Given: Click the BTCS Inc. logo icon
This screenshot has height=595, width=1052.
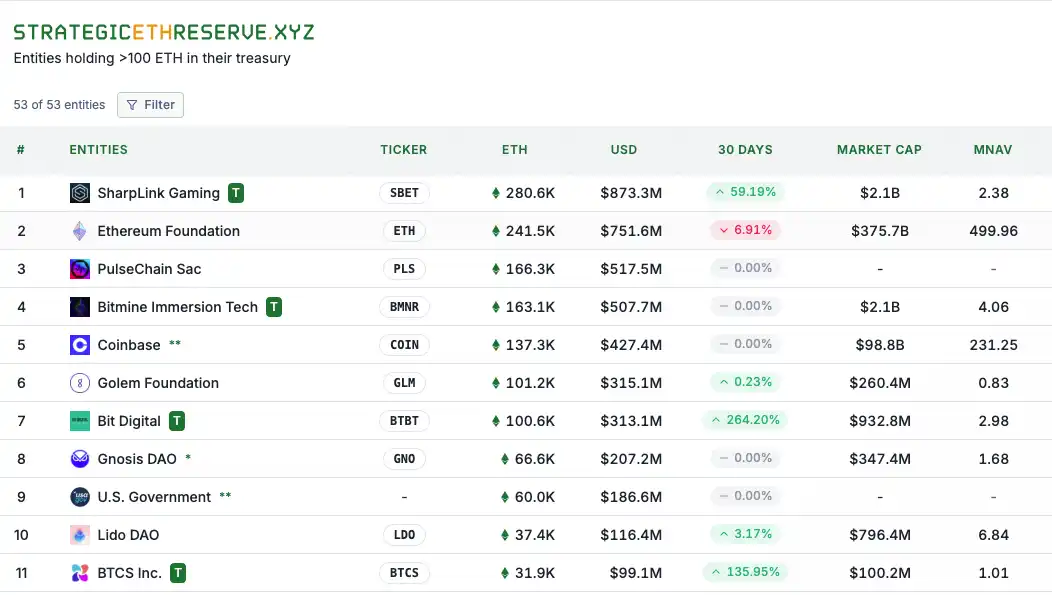Looking at the screenshot, I should click(x=80, y=573).
